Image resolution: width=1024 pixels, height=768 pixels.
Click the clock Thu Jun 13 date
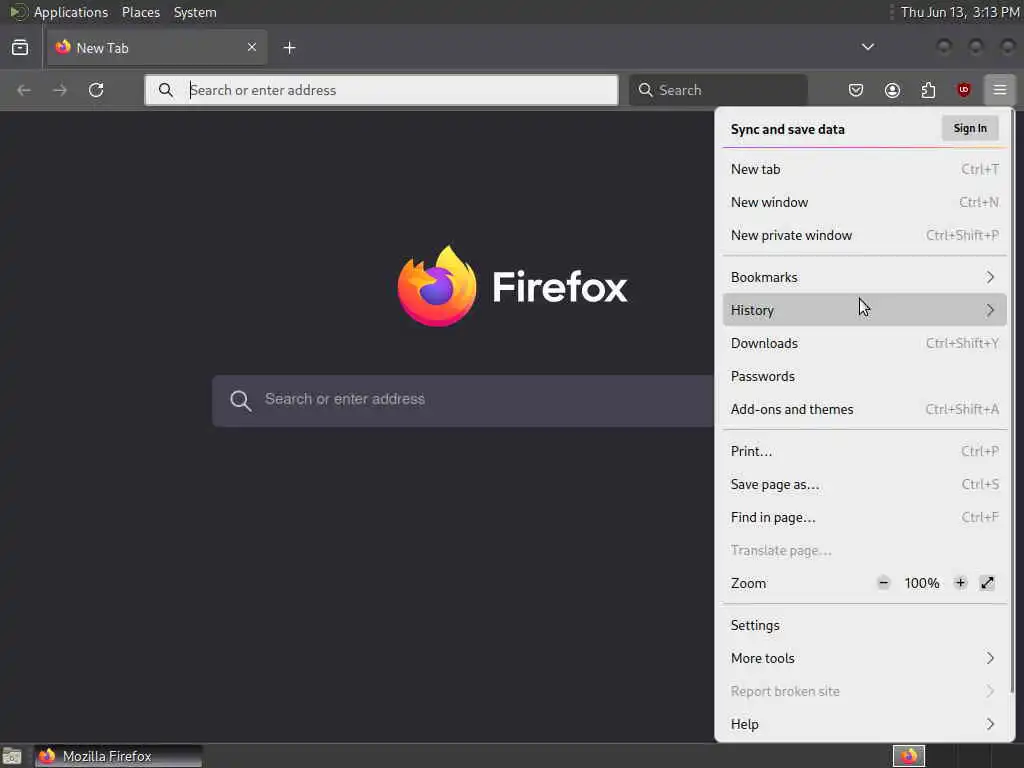point(959,12)
